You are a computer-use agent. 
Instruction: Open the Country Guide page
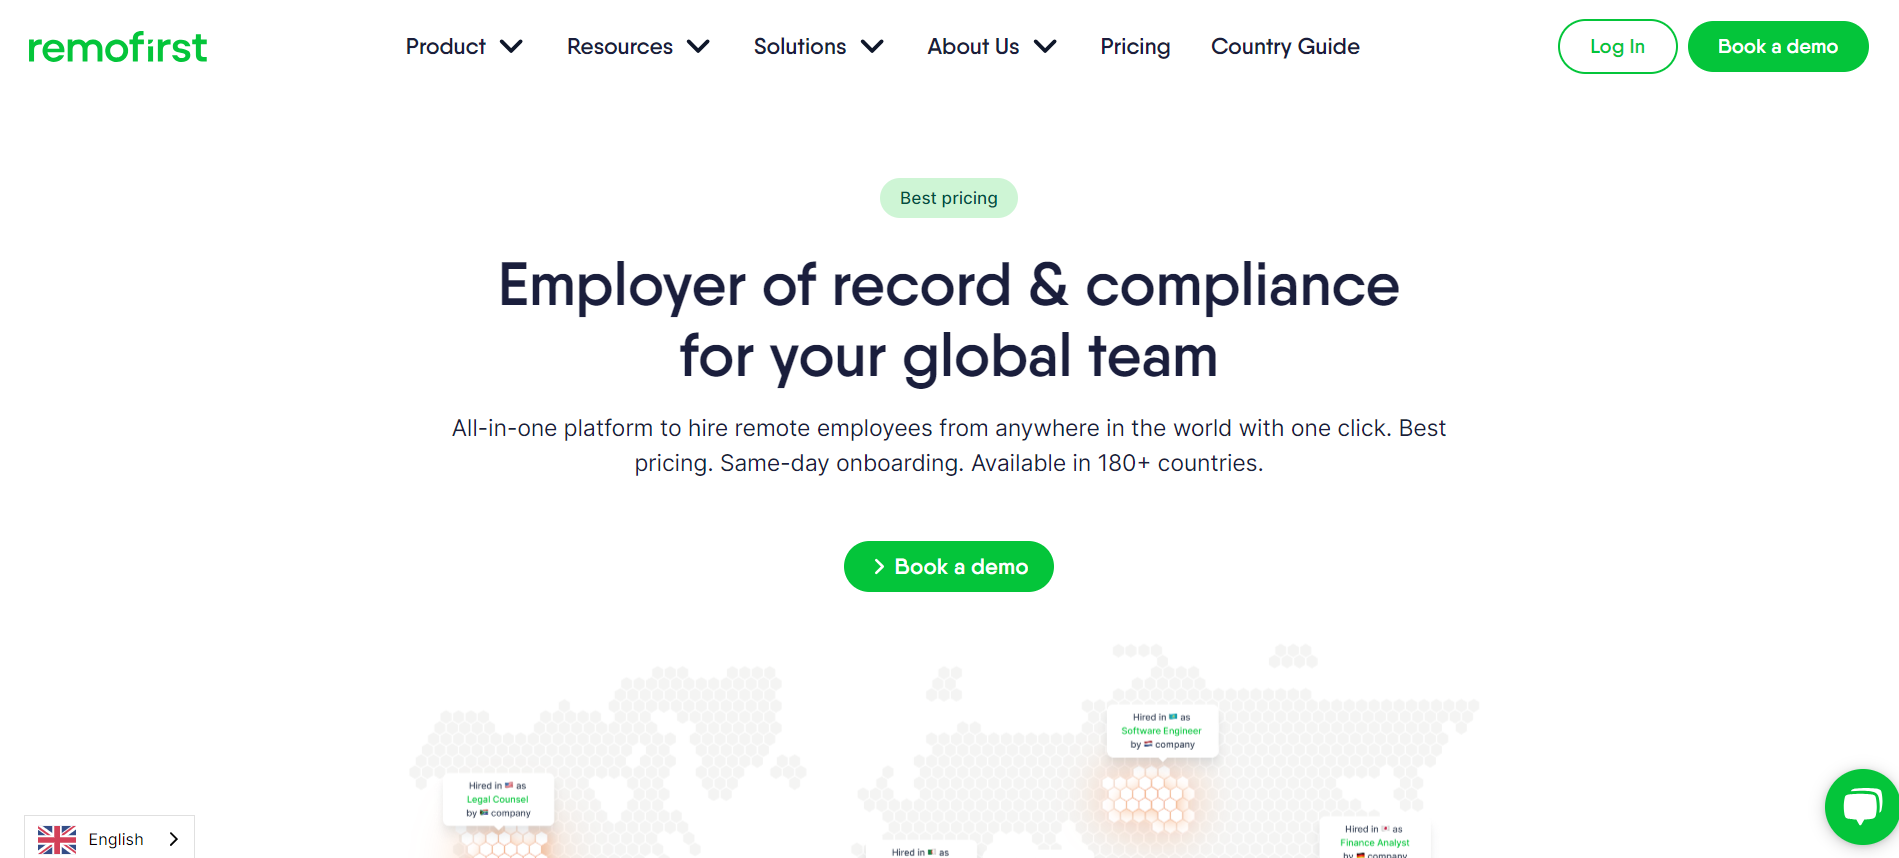[x=1285, y=47]
